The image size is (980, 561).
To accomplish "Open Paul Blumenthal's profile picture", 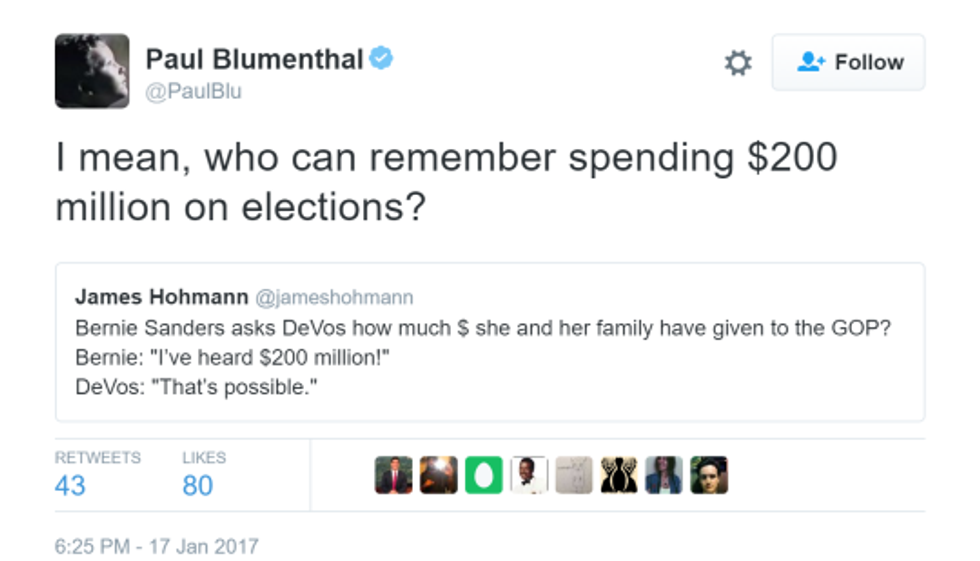I will tap(92, 71).
